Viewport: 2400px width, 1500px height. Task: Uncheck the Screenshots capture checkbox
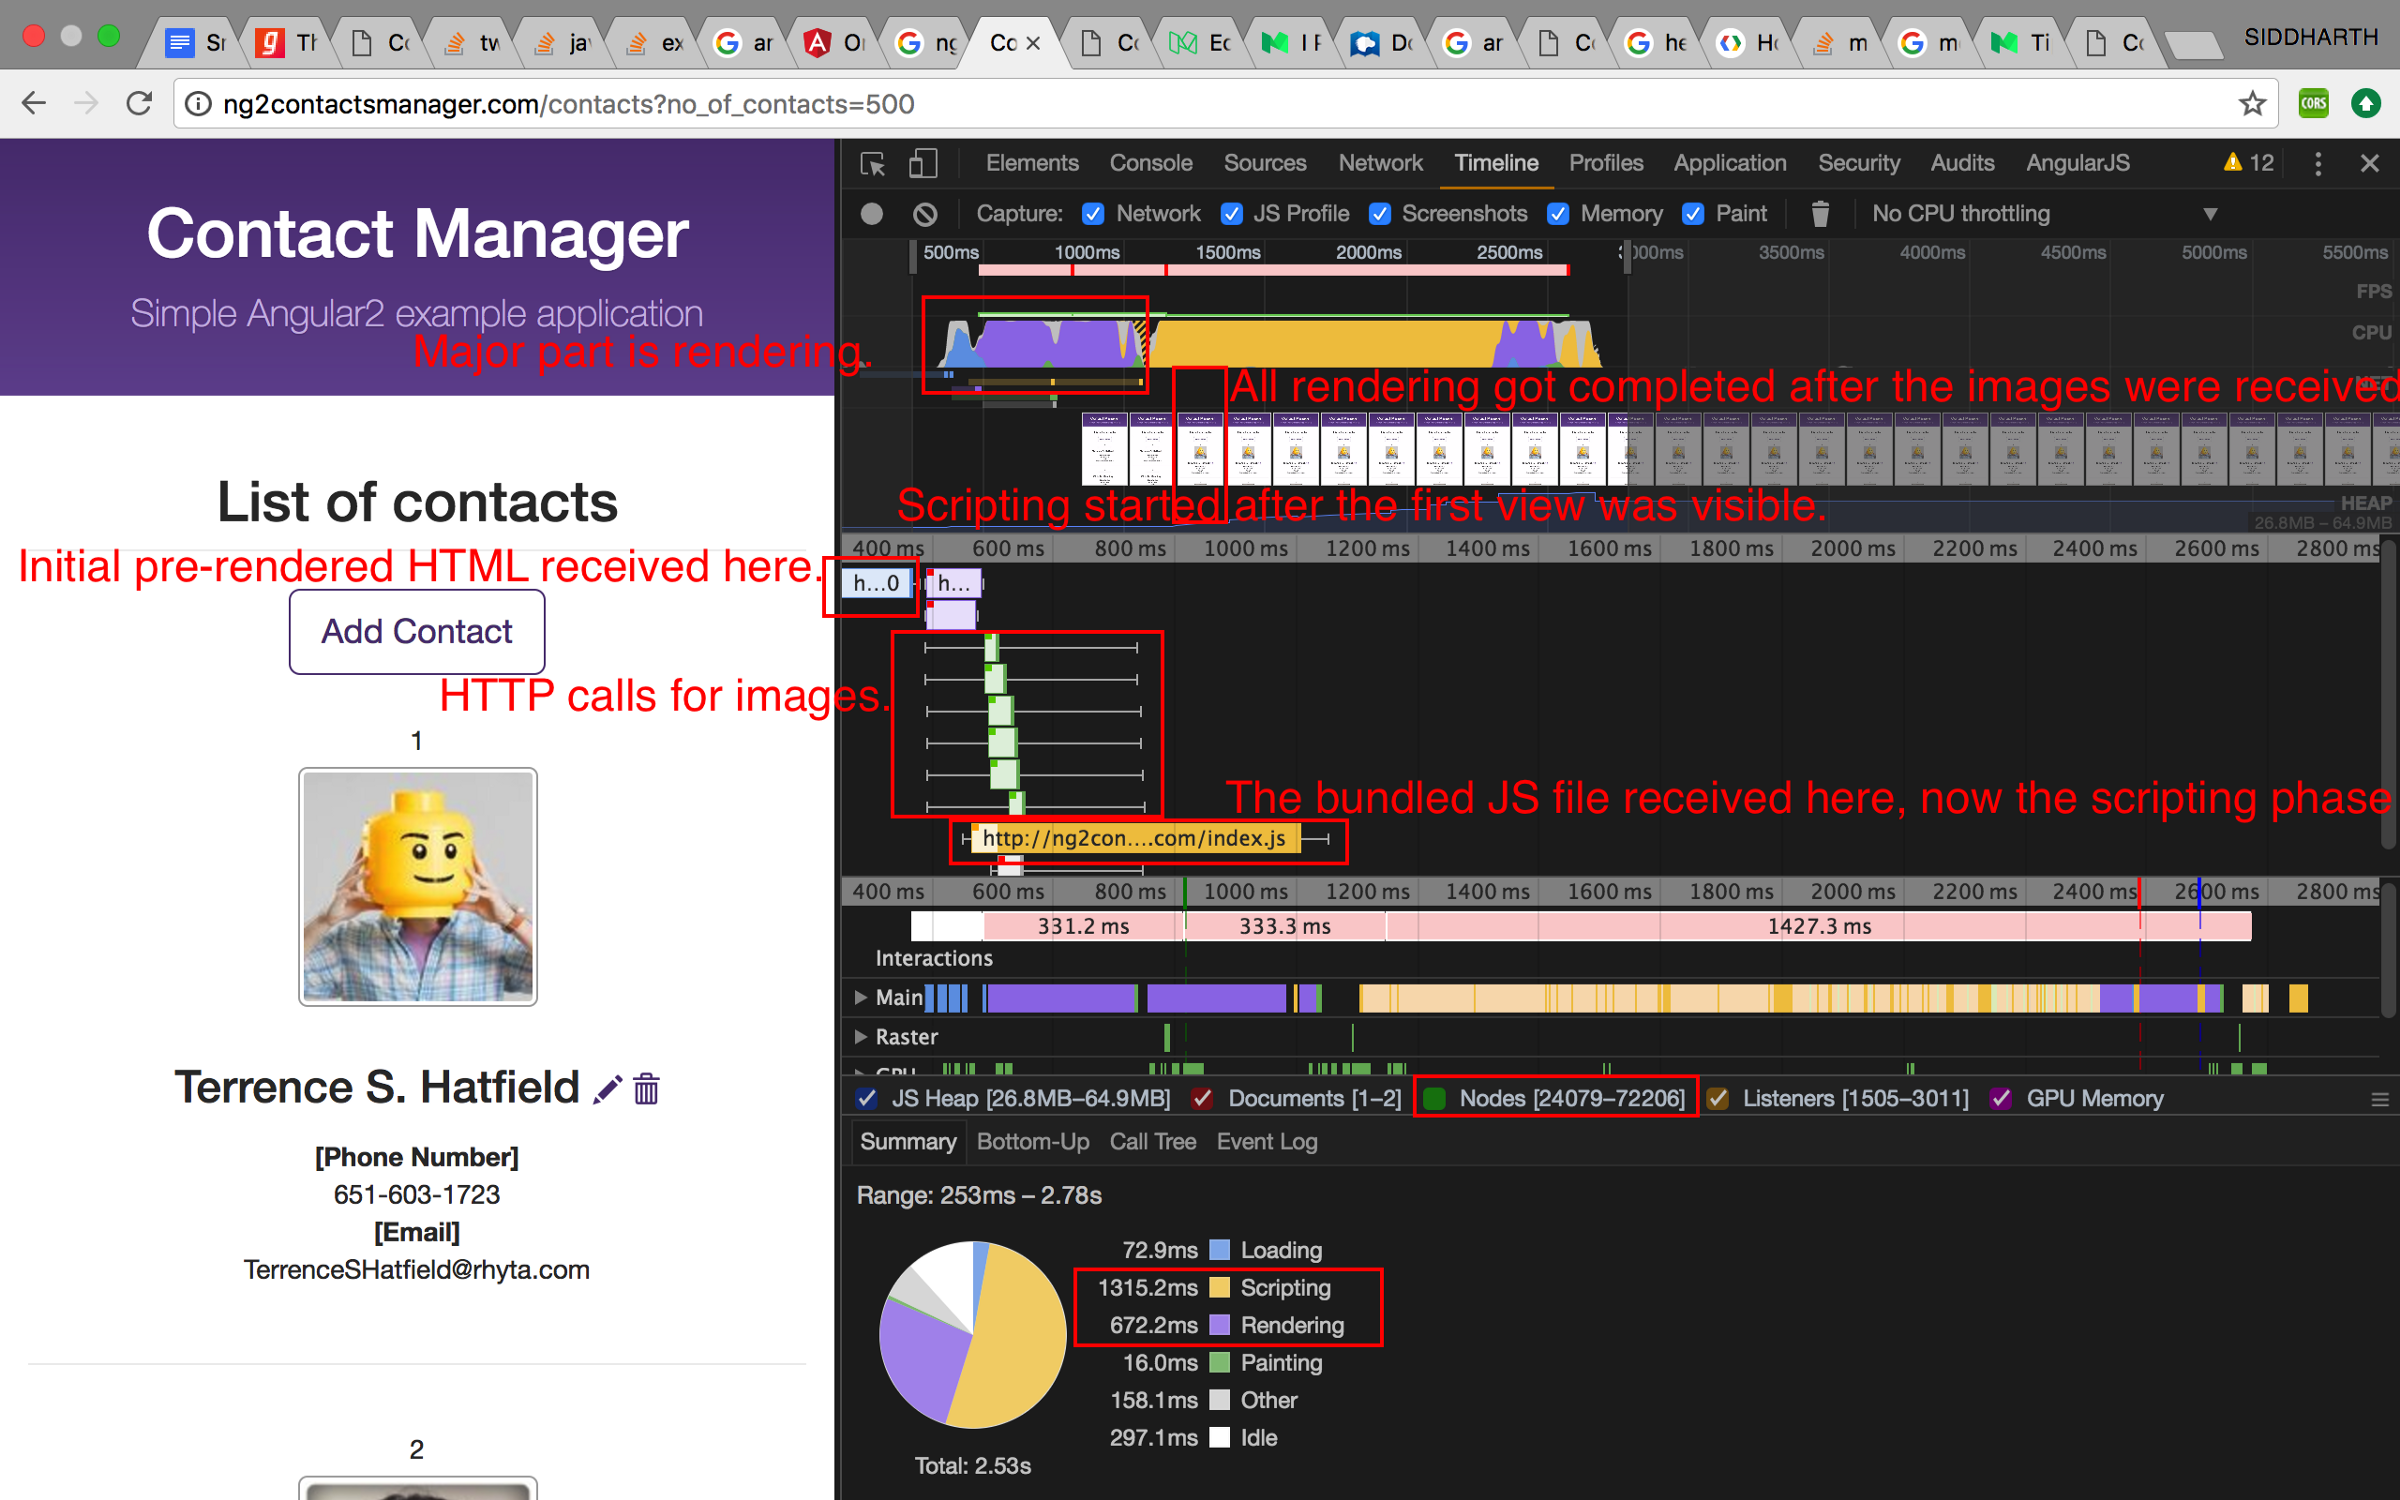(x=1380, y=214)
